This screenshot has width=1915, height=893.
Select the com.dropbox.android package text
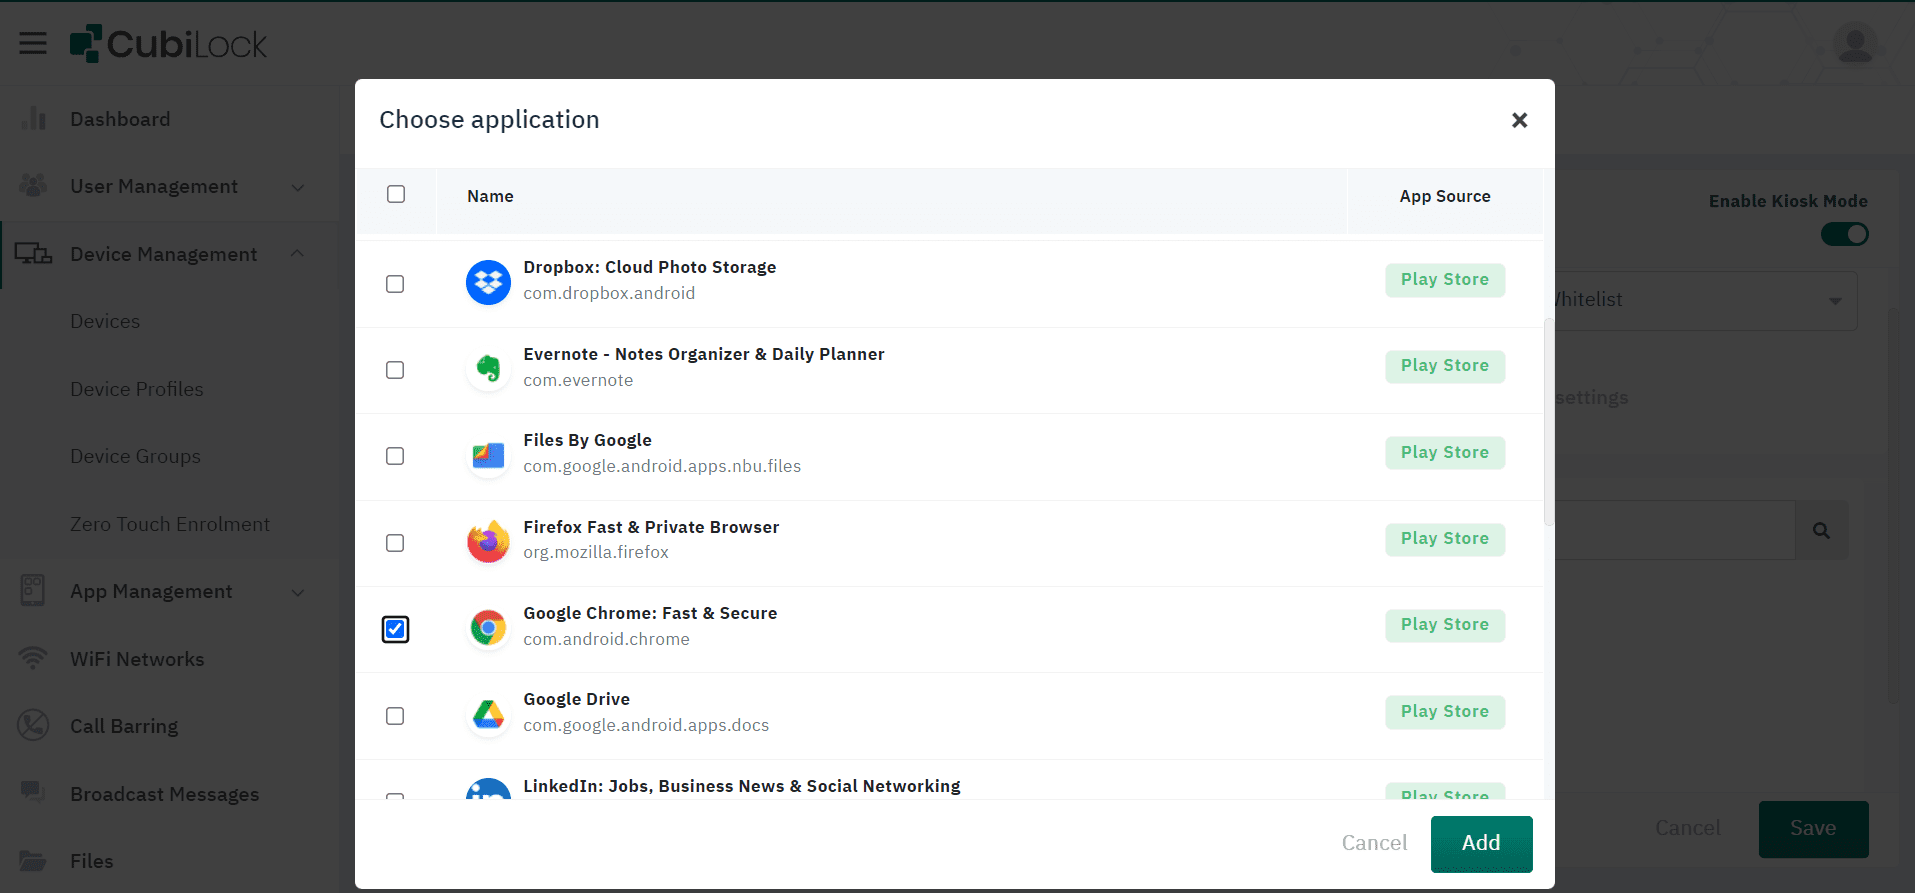(609, 293)
